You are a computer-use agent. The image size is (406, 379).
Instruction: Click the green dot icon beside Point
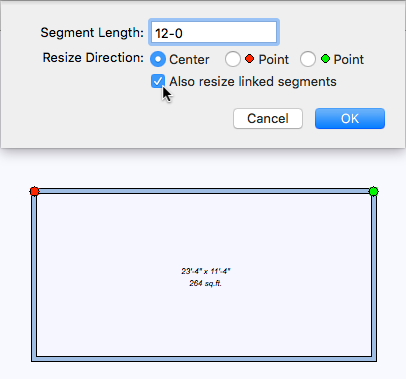325,59
